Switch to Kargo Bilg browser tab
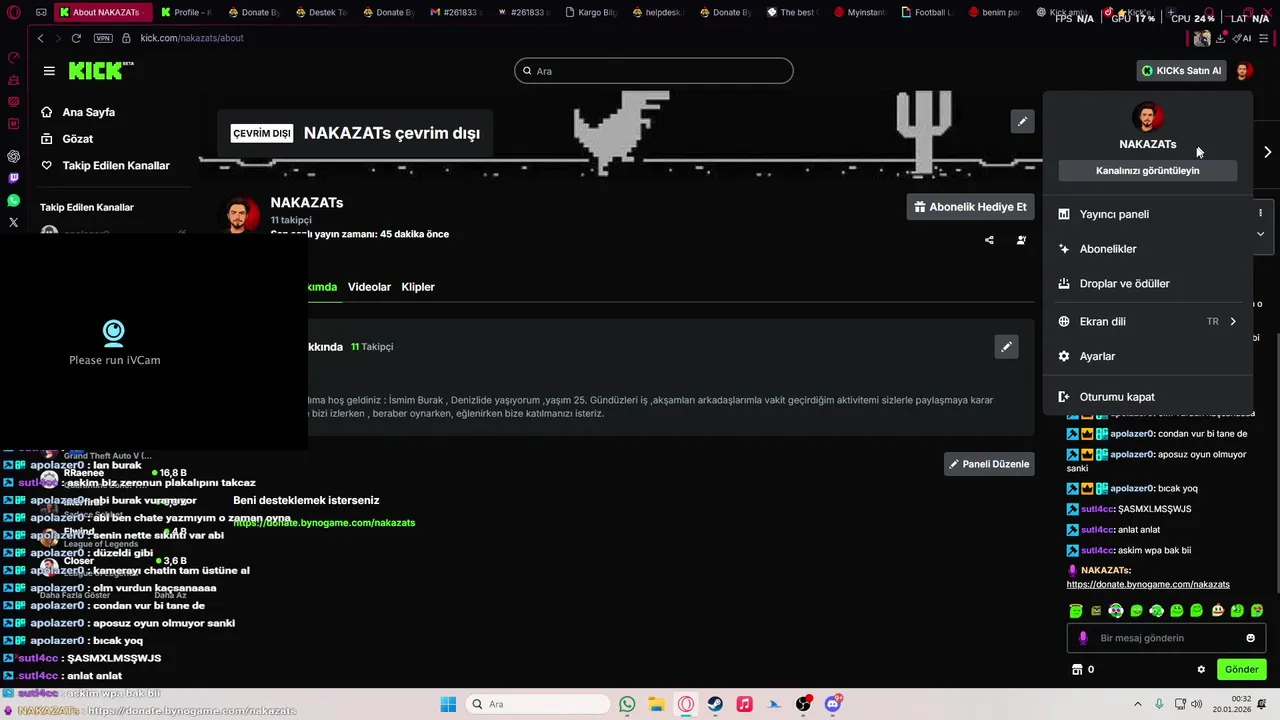This screenshot has width=1280, height=720. (x=593, y=12)
